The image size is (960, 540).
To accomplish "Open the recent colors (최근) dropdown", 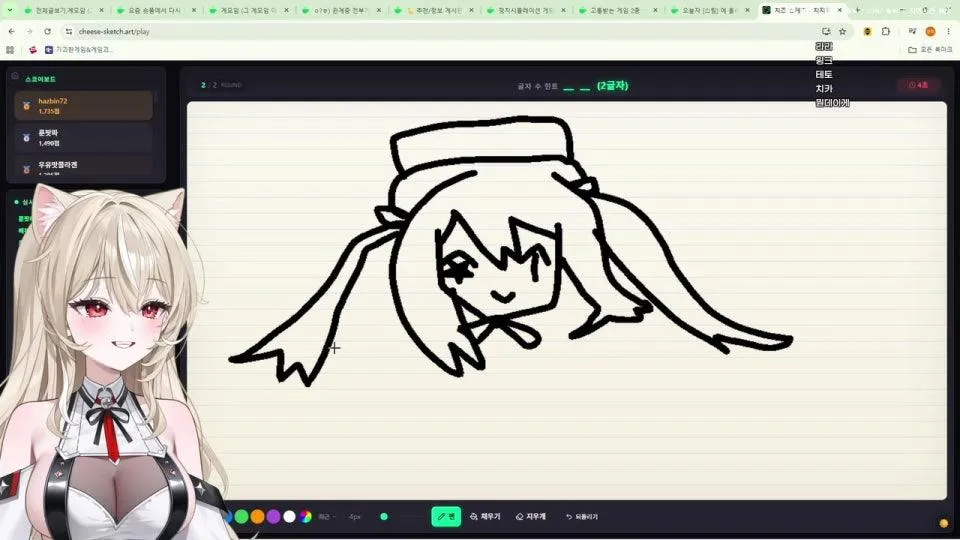I will [326, 517].
